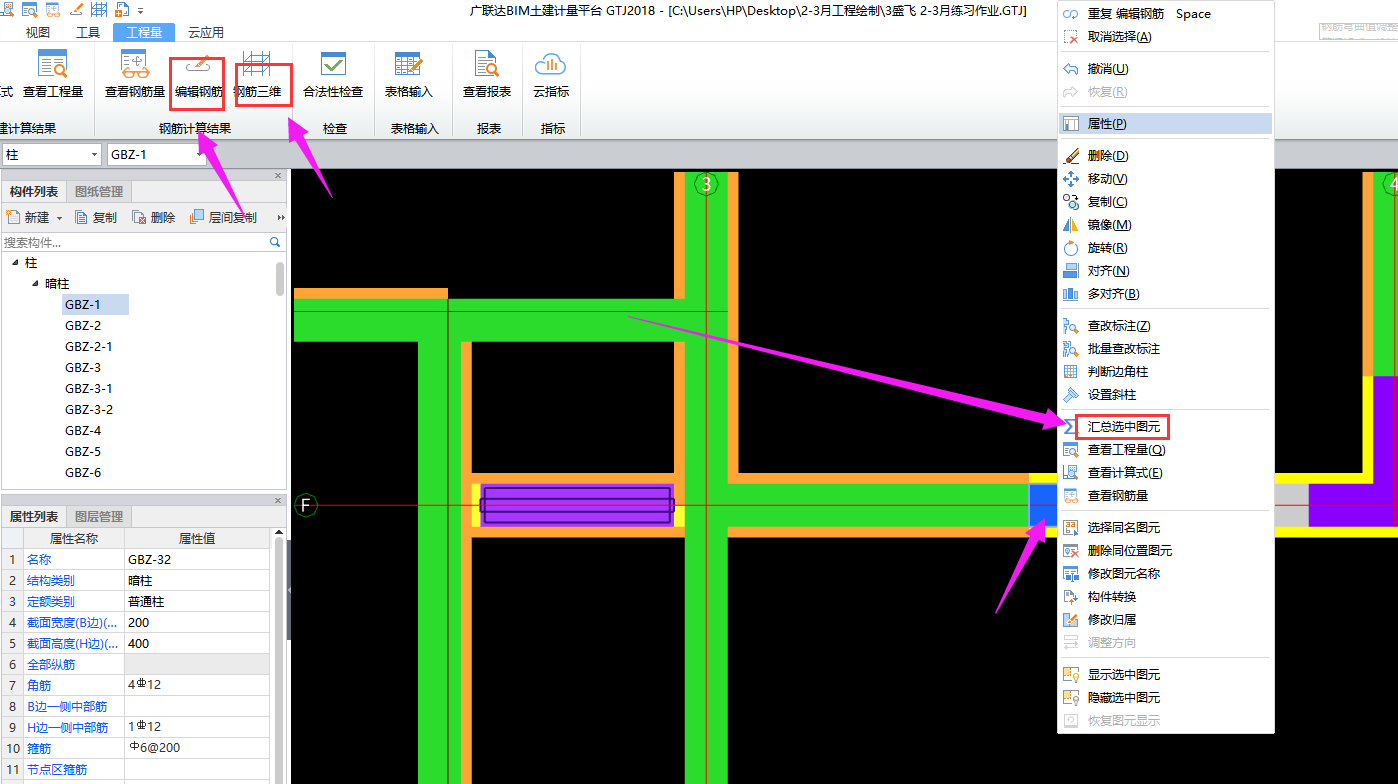The image size is (1398, 784).
Task: Expand the component toolbar overflow chevron
Action: coord(281,217)
